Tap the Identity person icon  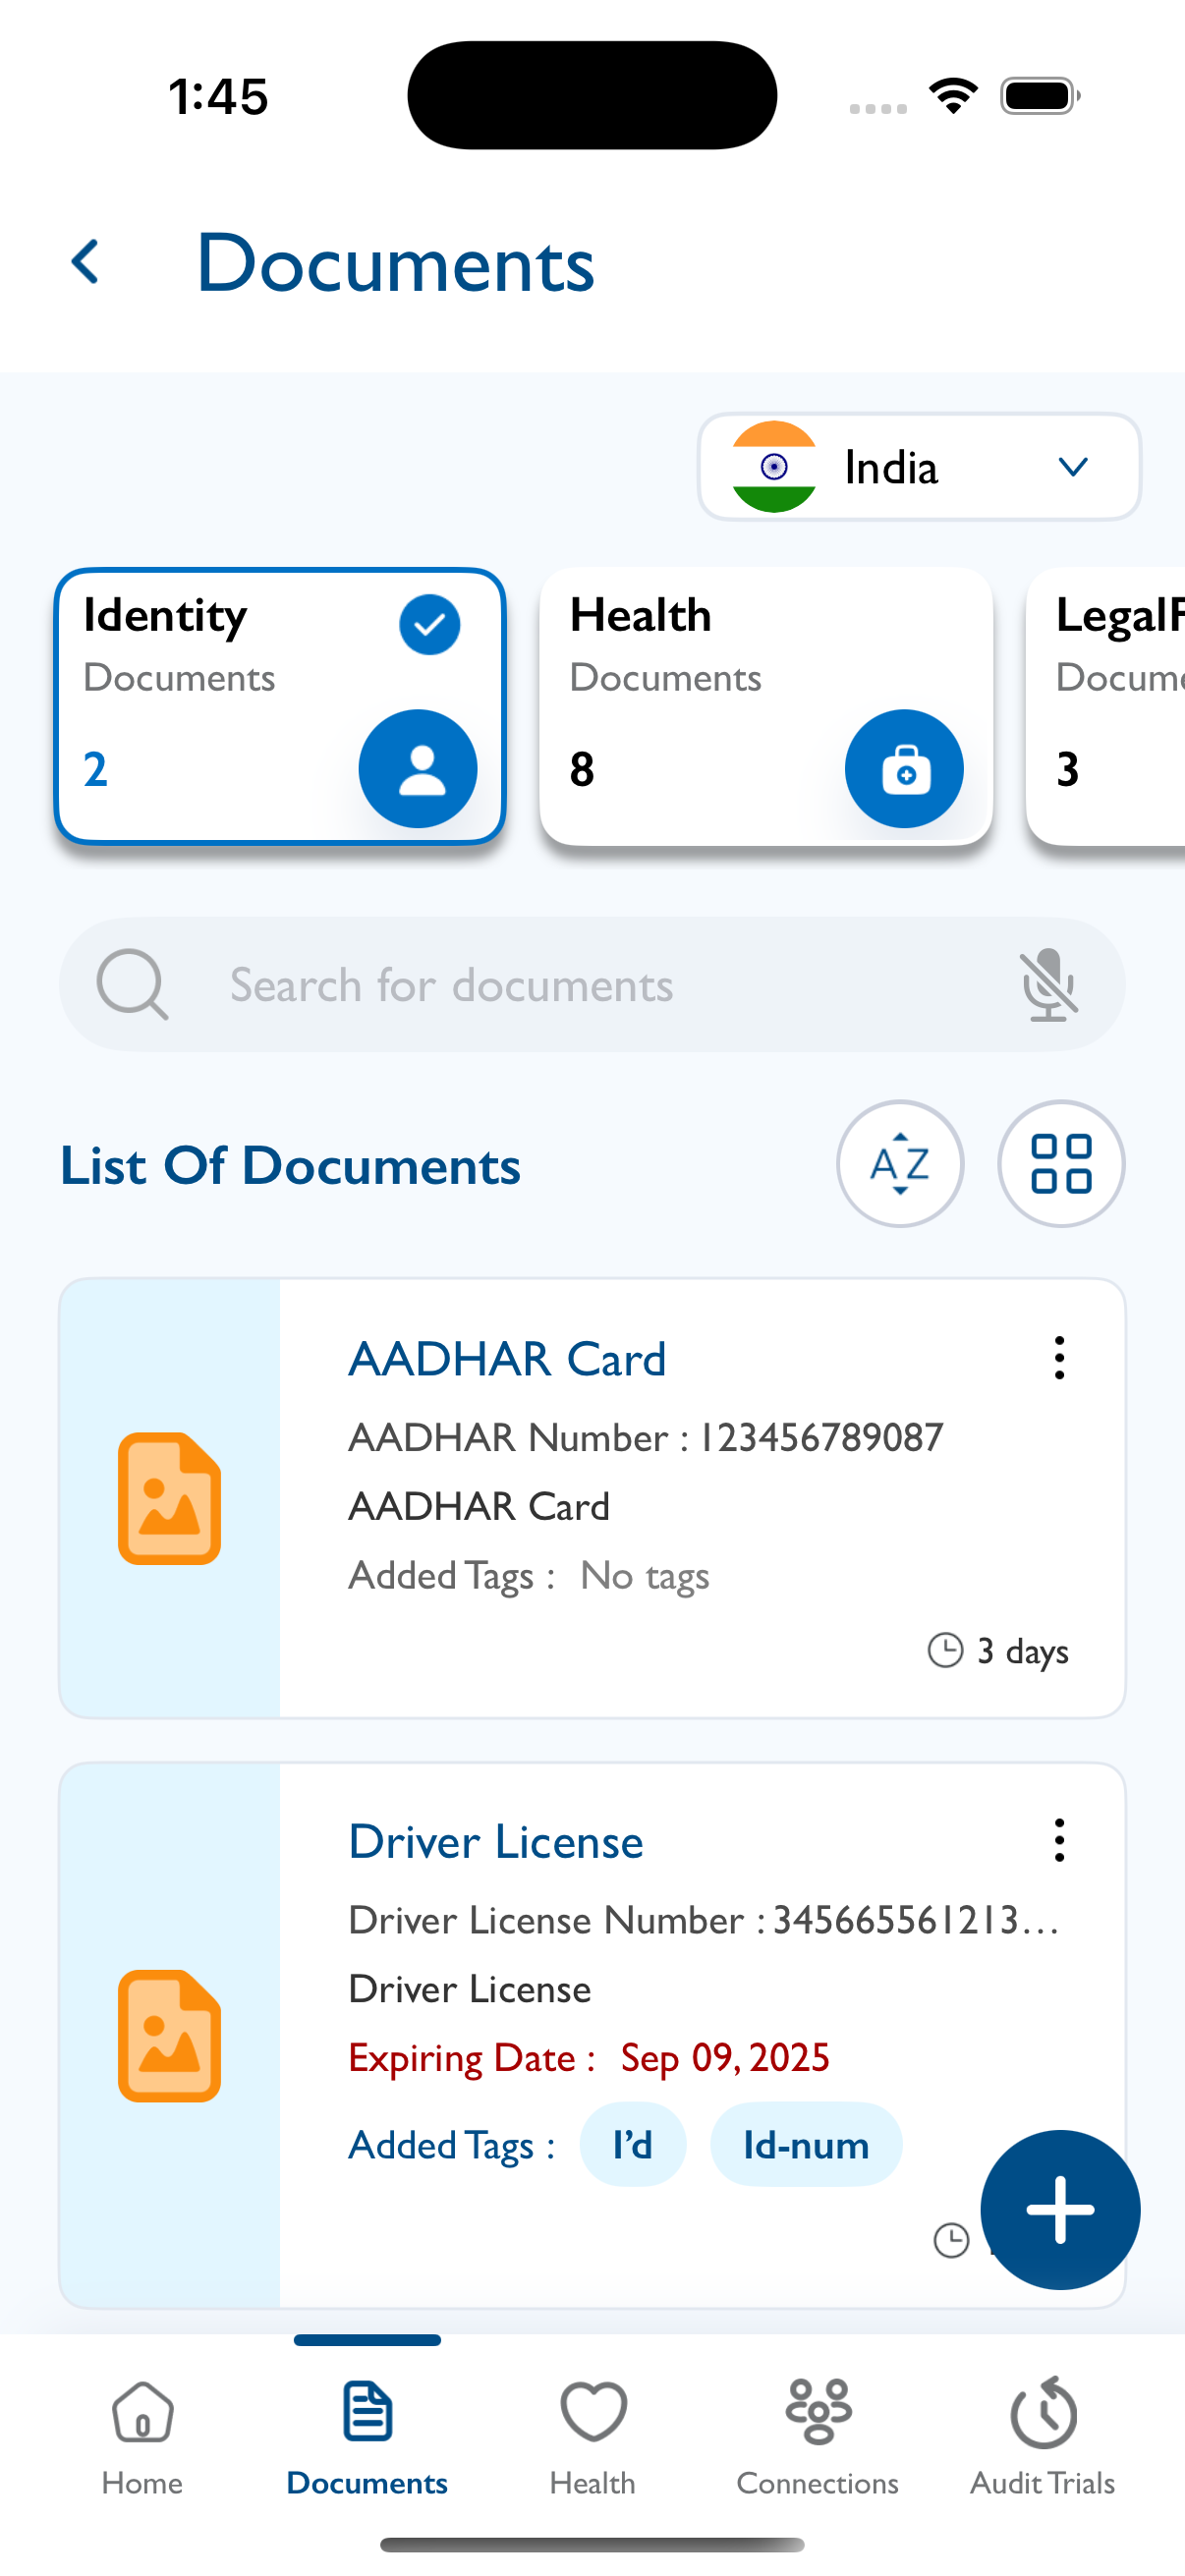(x=418, y=769)
